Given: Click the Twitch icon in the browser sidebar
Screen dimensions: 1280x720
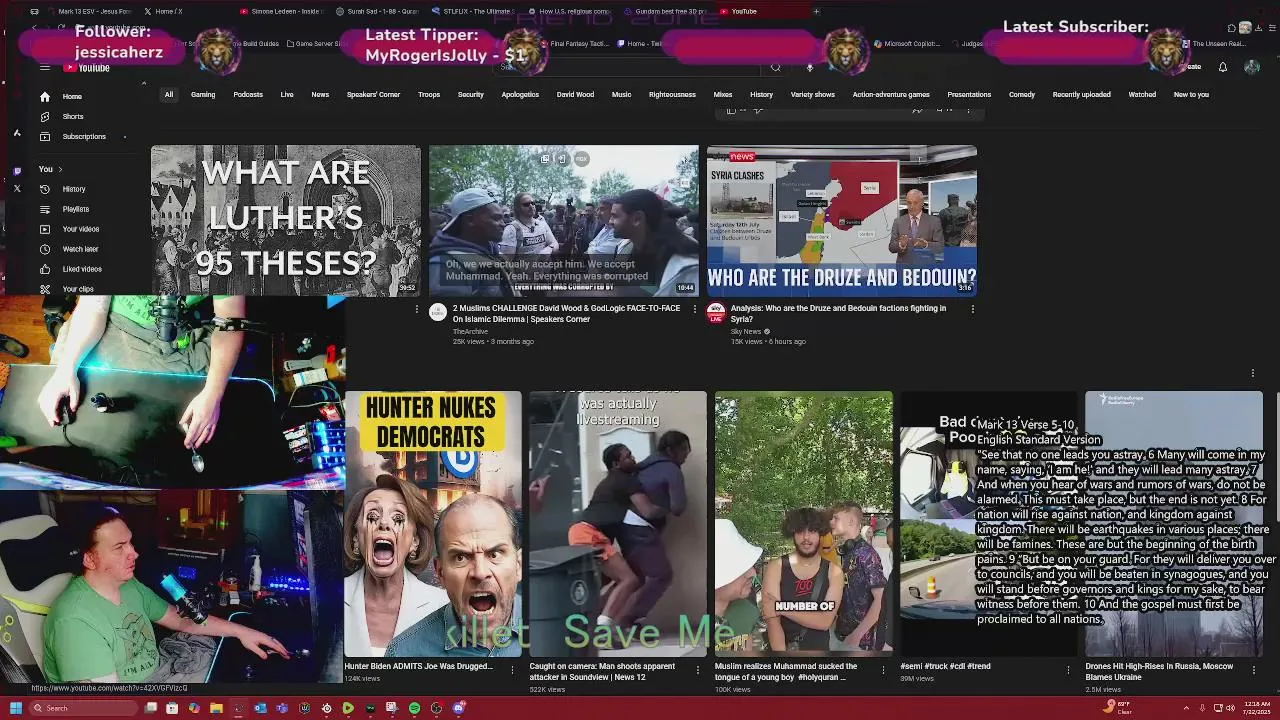Looking at the screenshot, I should pos(17,170).
